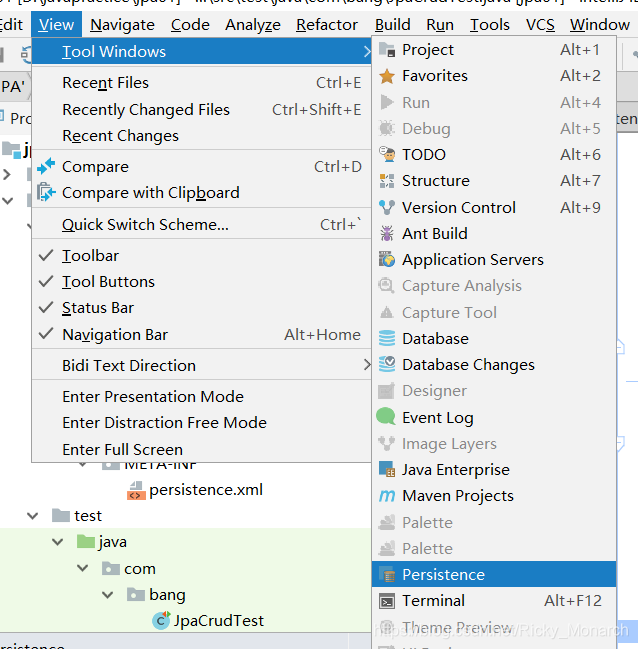This screenshot has width=638, height=649.
Task: Click the persistence.xml file icon
Action: coord(136,490)
